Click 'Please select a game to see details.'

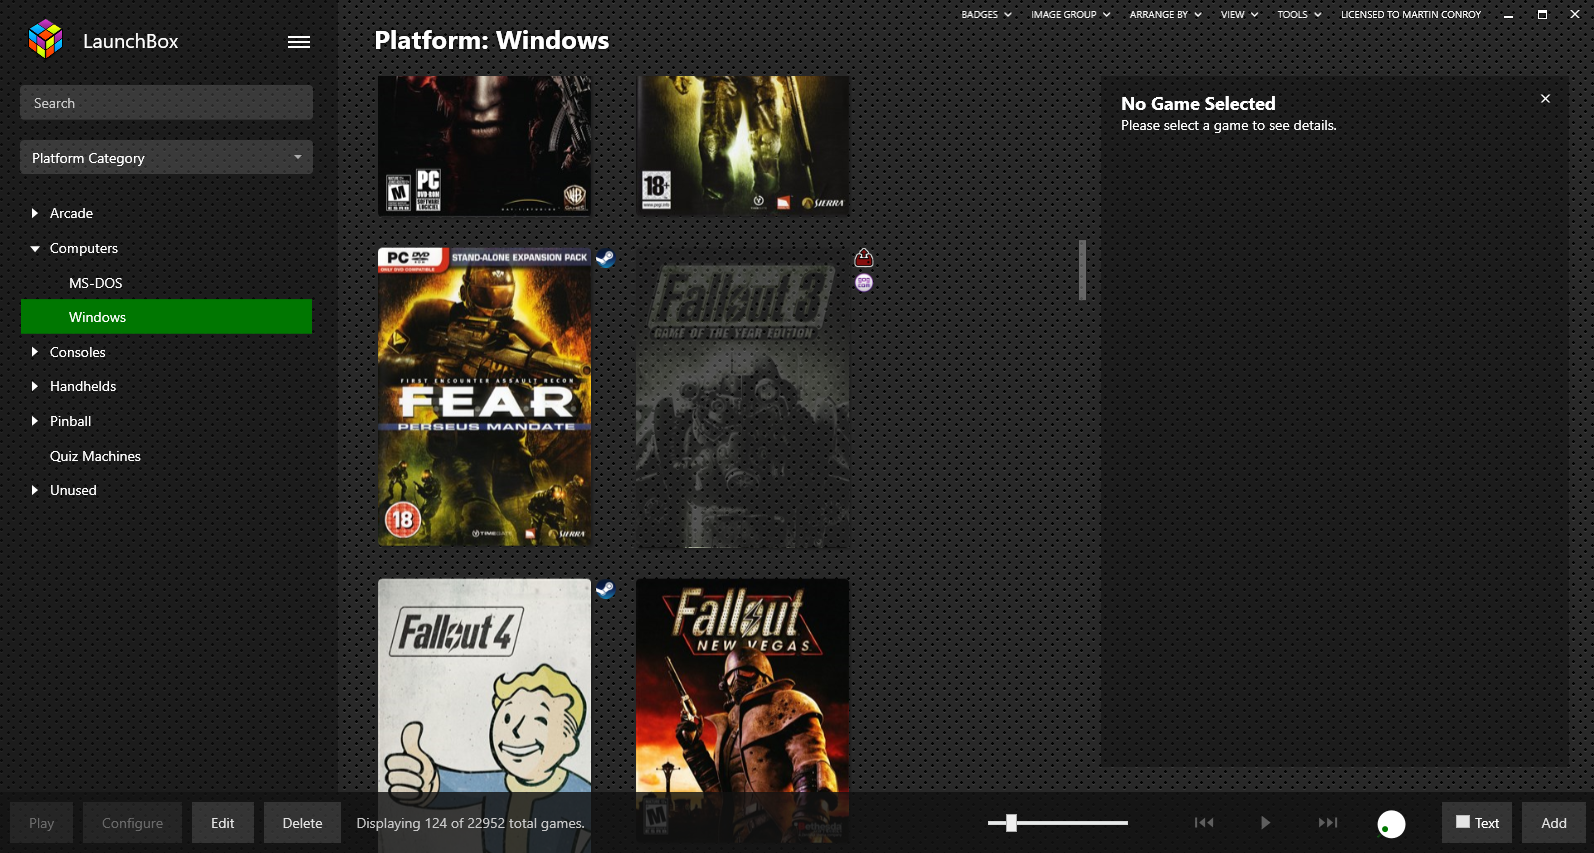[x=1228, y=125]
